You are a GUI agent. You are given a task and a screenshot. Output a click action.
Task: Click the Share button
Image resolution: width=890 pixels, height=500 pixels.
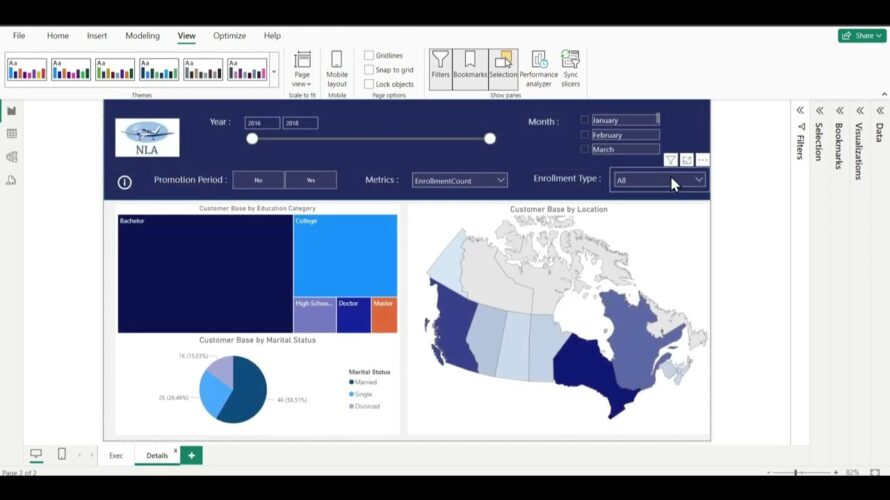(862, 35)
